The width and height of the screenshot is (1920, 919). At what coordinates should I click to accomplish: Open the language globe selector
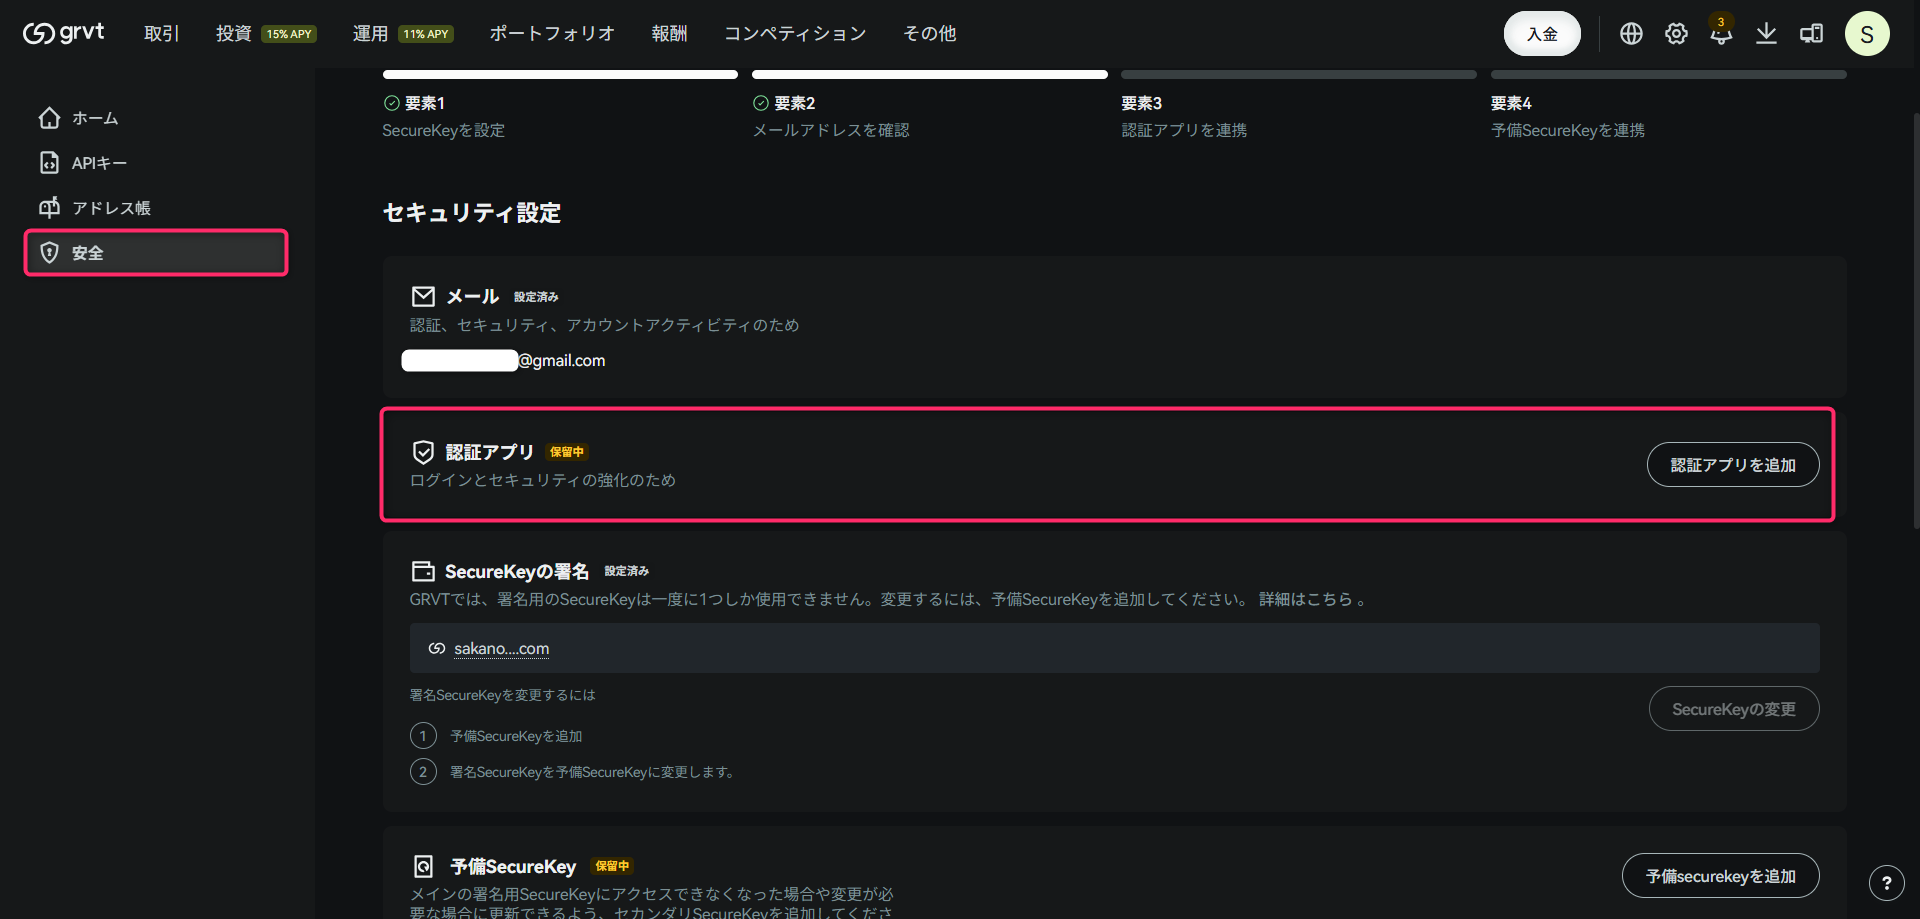pyautogui.click(x=1631, y=33)
